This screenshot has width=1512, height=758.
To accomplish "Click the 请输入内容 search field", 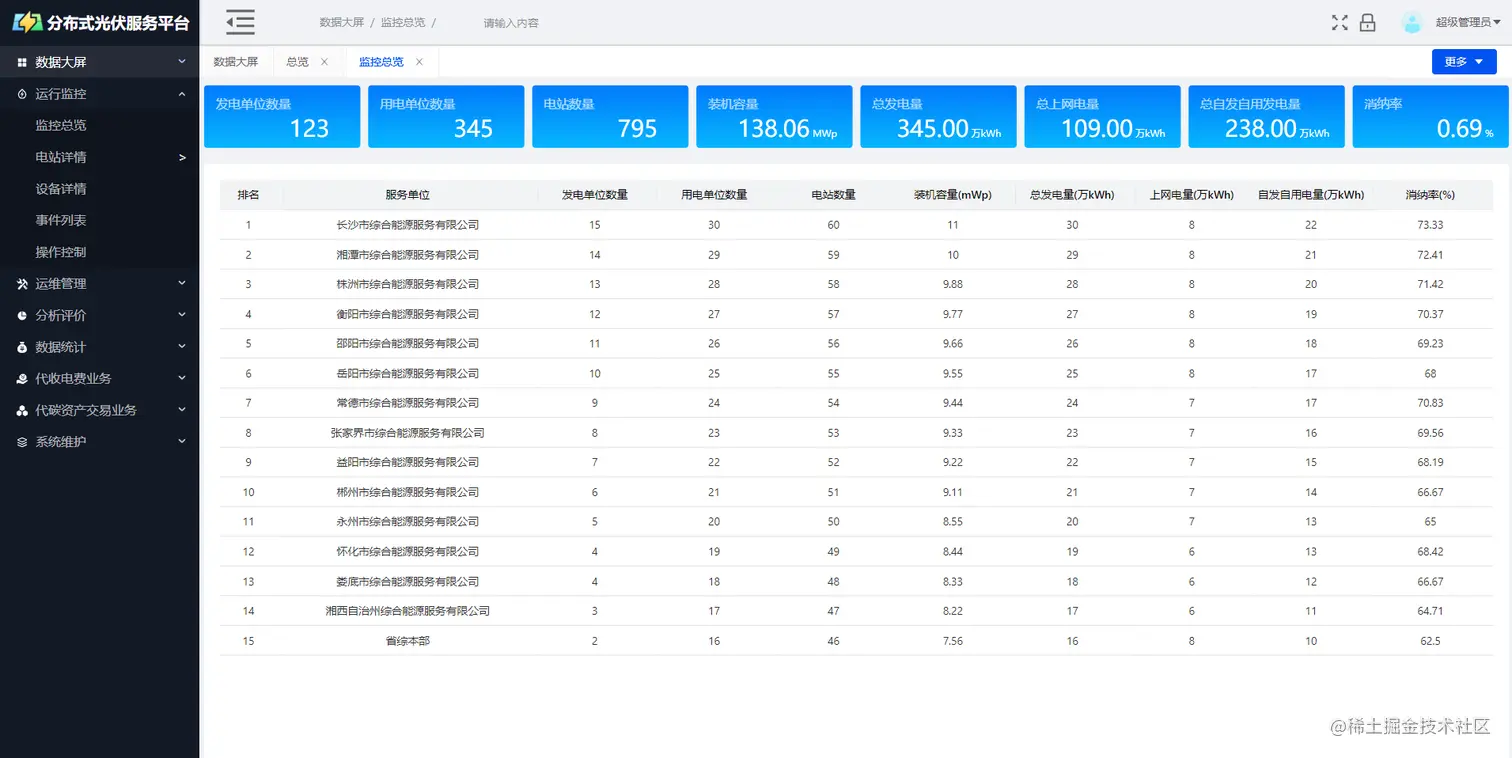I will click(511, 23).
